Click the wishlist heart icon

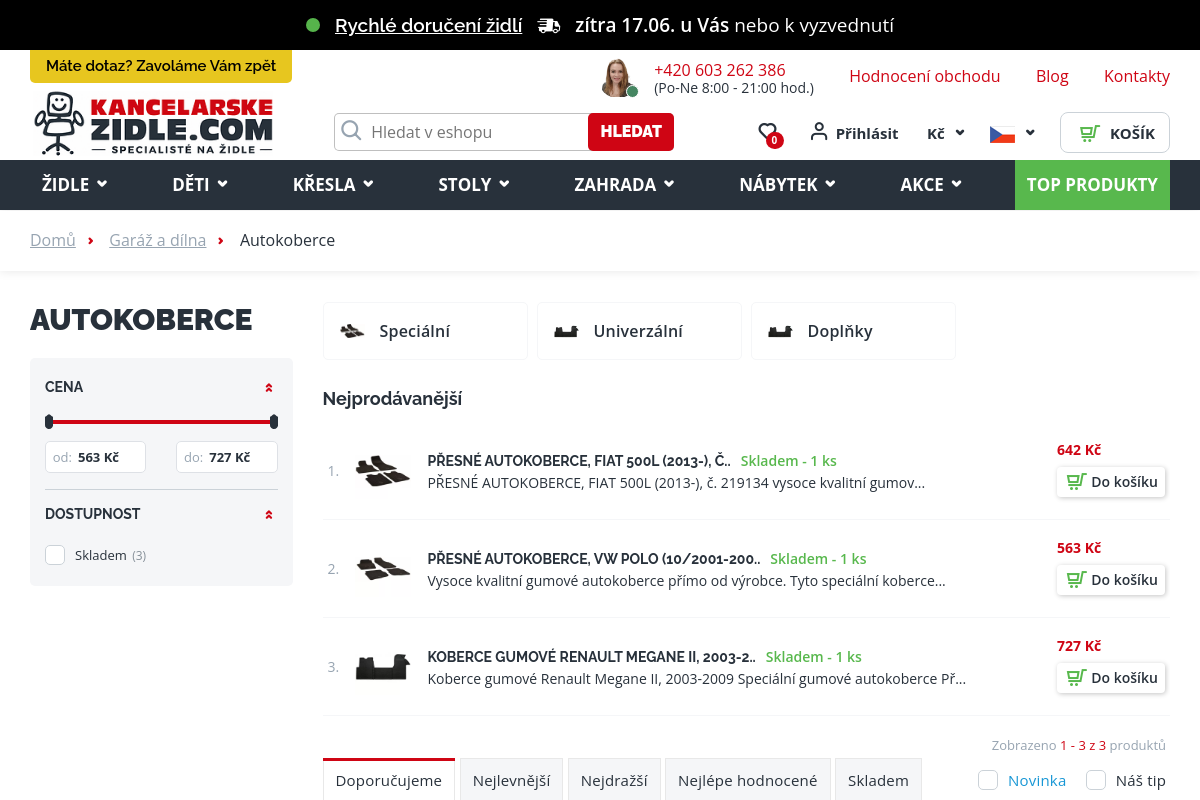click(x=768, y=131)
